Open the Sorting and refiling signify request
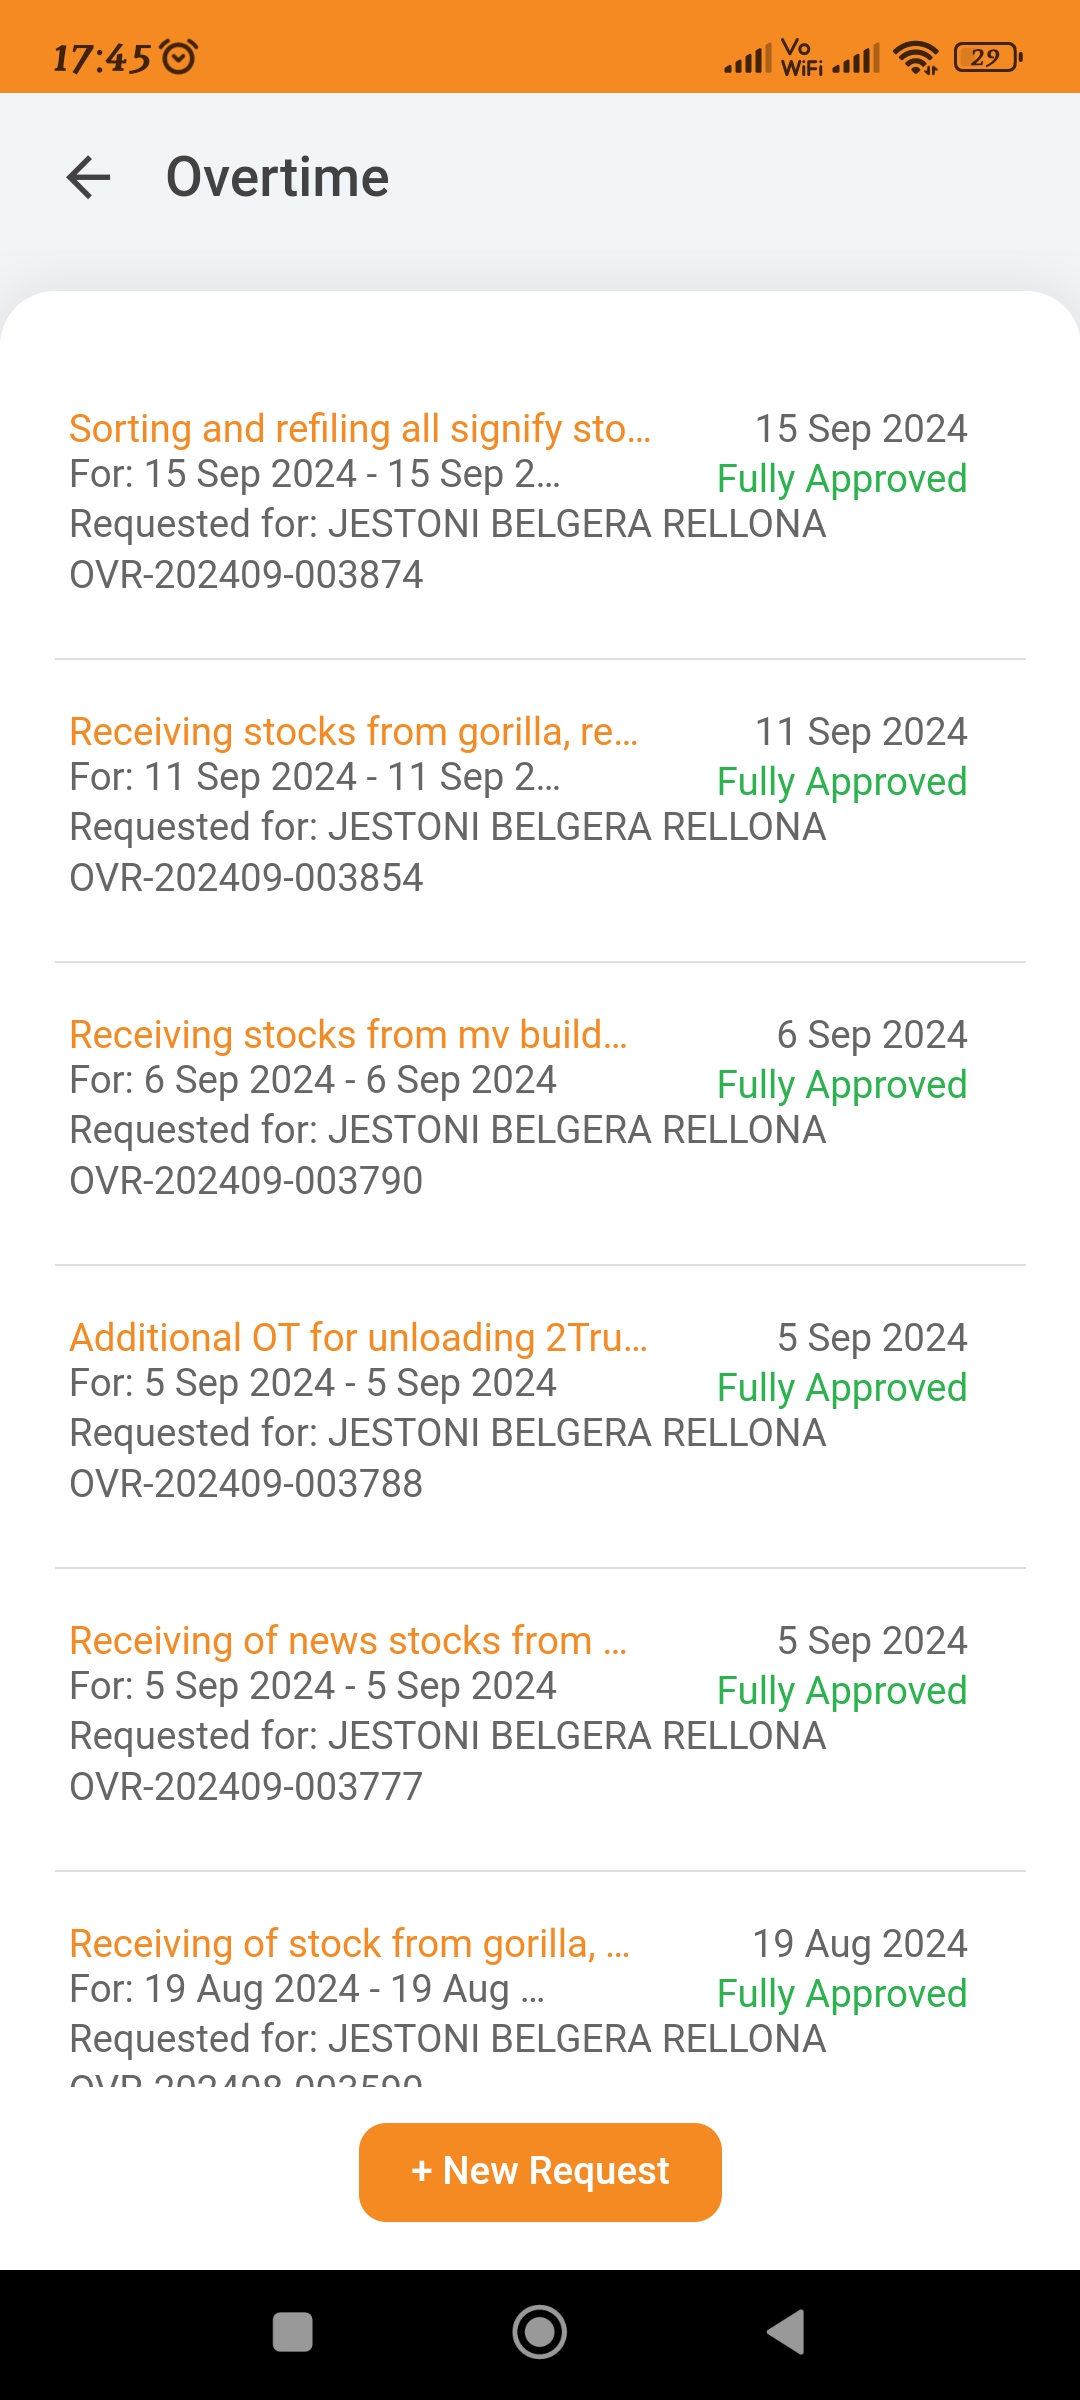1080x2400 pixels. click(360, 429)
